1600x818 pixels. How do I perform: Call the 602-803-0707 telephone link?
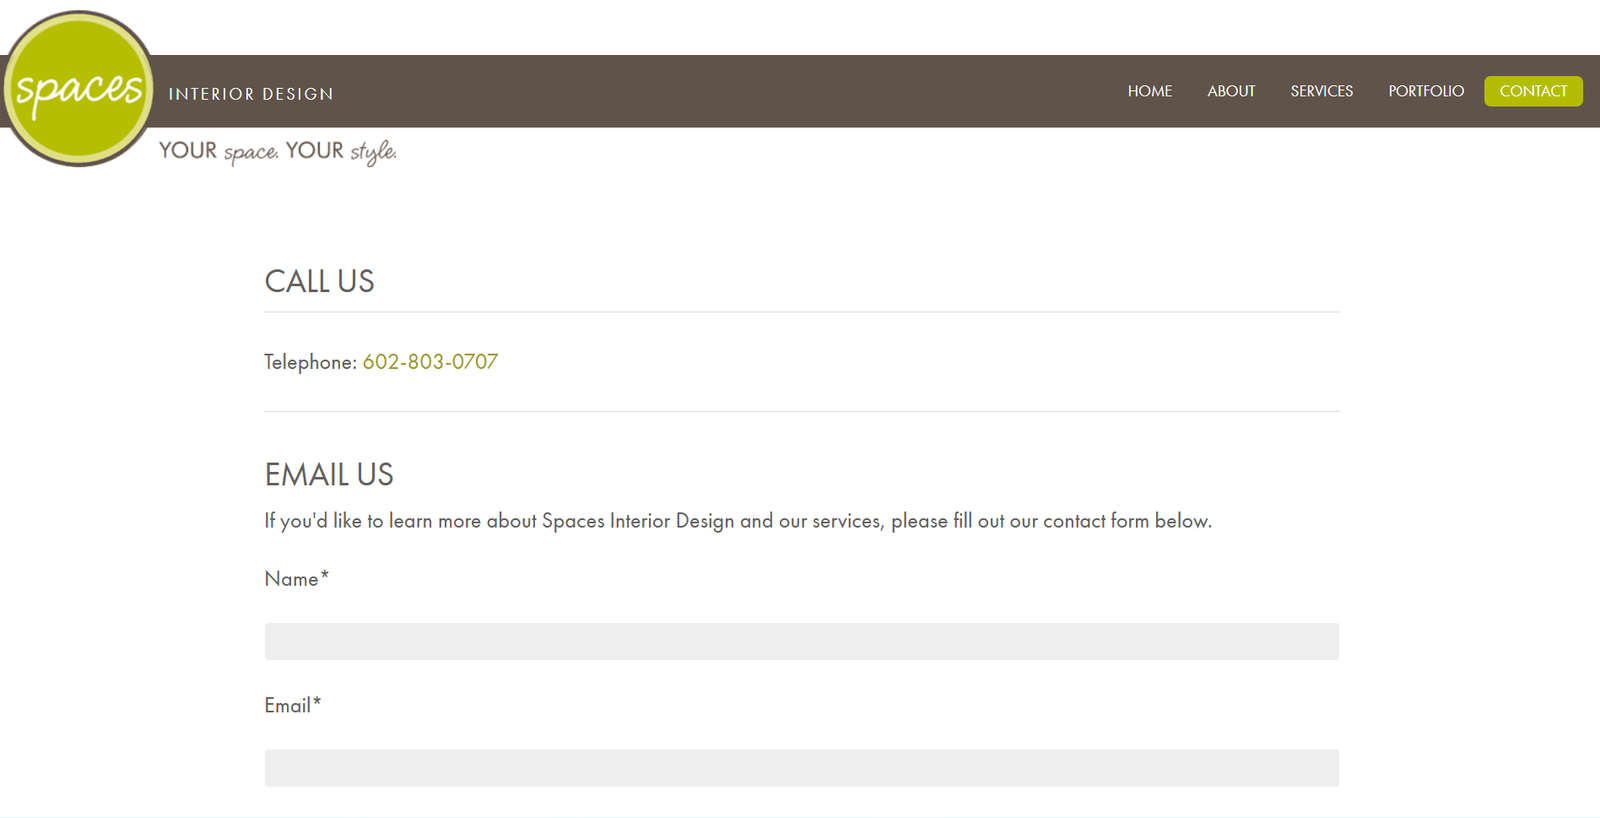tap(430, 362)
